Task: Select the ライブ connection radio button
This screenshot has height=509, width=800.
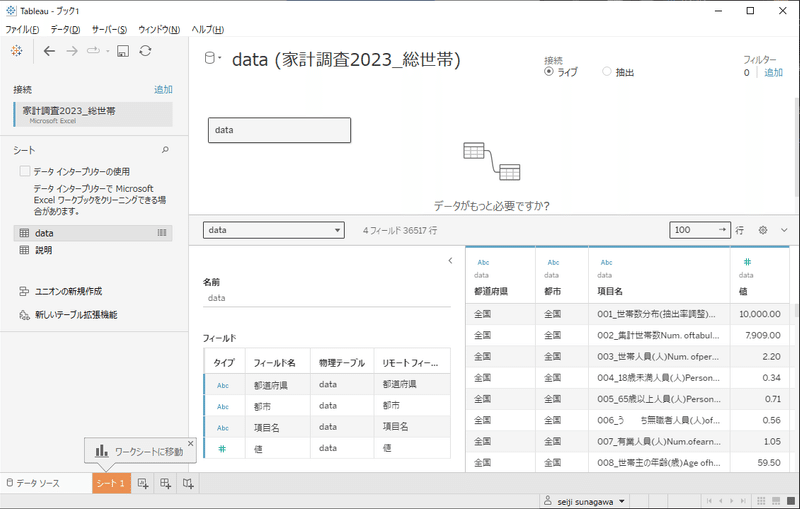Action: 548,71
